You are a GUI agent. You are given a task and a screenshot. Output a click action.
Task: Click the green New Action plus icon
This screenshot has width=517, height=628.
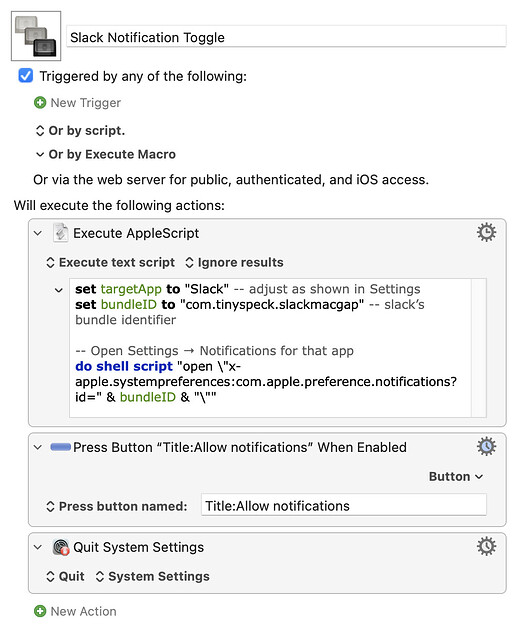pos(40,611)
